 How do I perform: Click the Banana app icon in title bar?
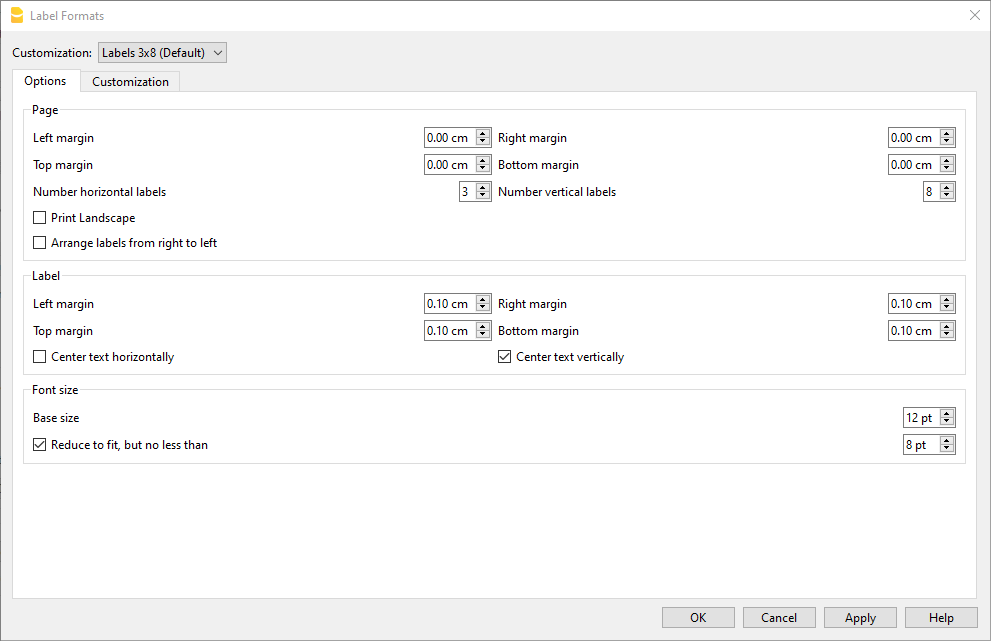coord(16,15)
